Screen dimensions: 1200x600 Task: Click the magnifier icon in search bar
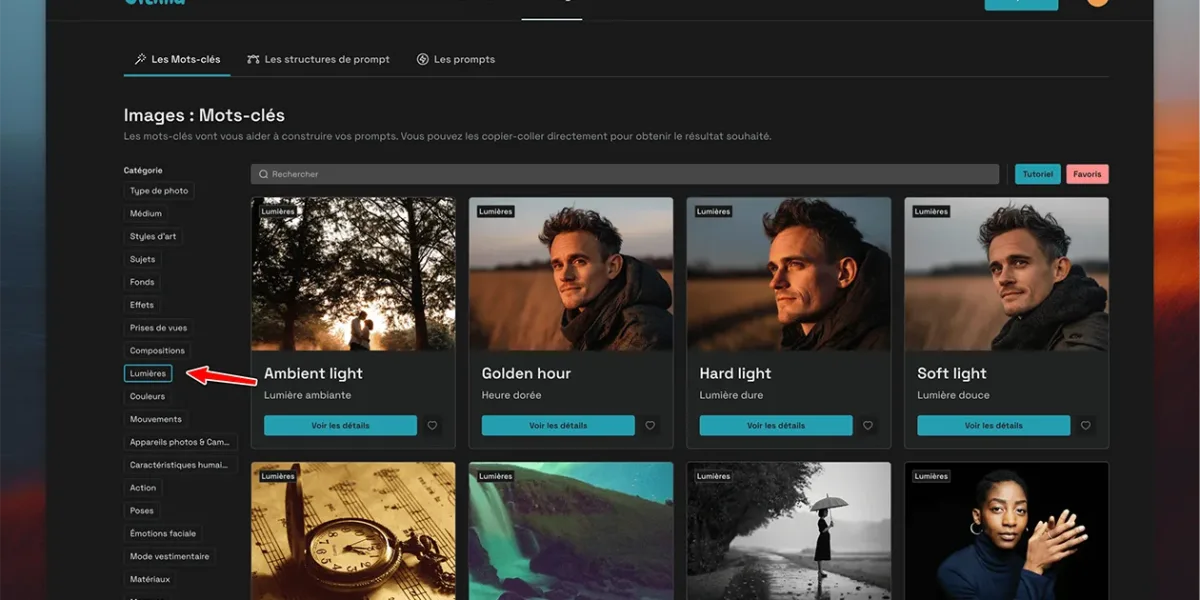tap(264, 174)
